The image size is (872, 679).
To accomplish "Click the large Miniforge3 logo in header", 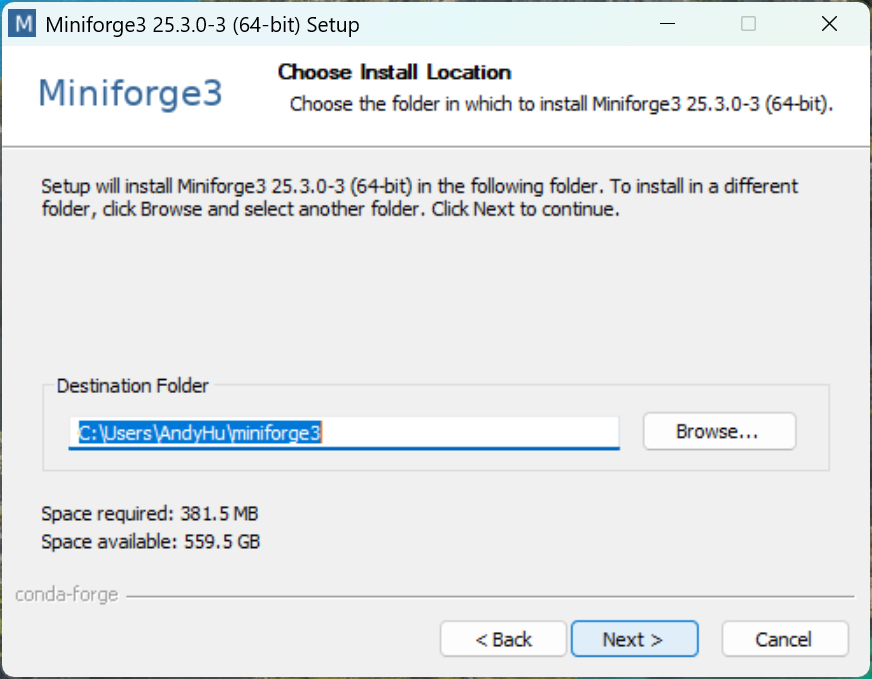I will point(131,93).
